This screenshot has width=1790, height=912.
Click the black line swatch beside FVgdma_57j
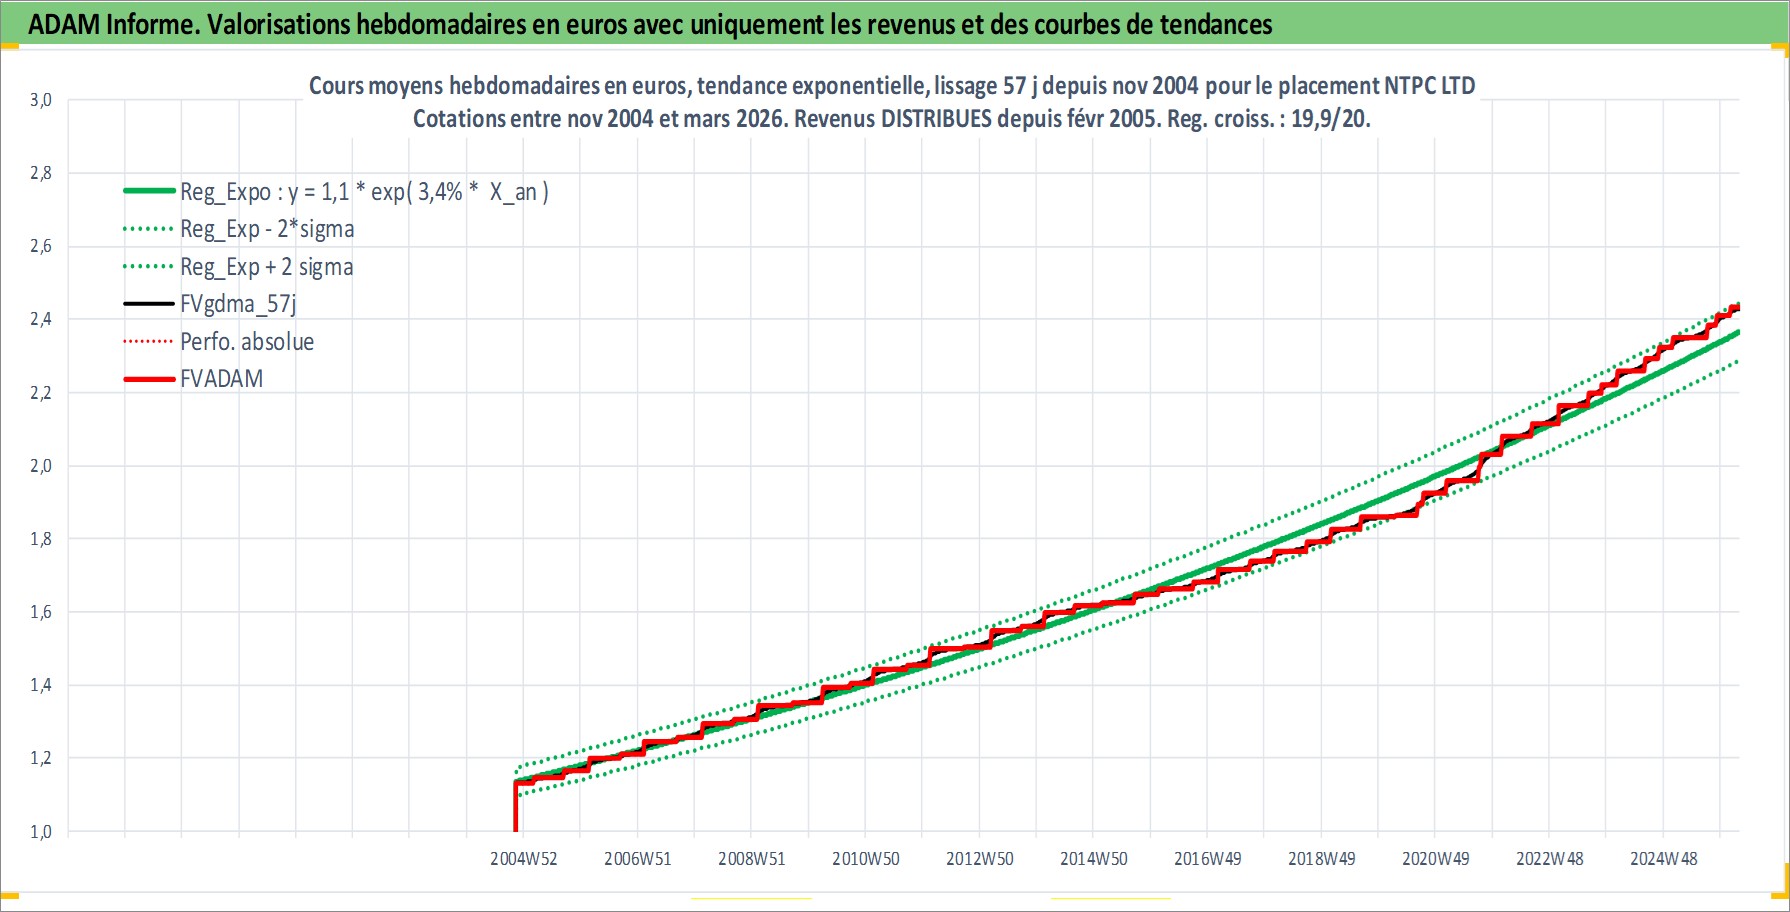coord(148,304)
